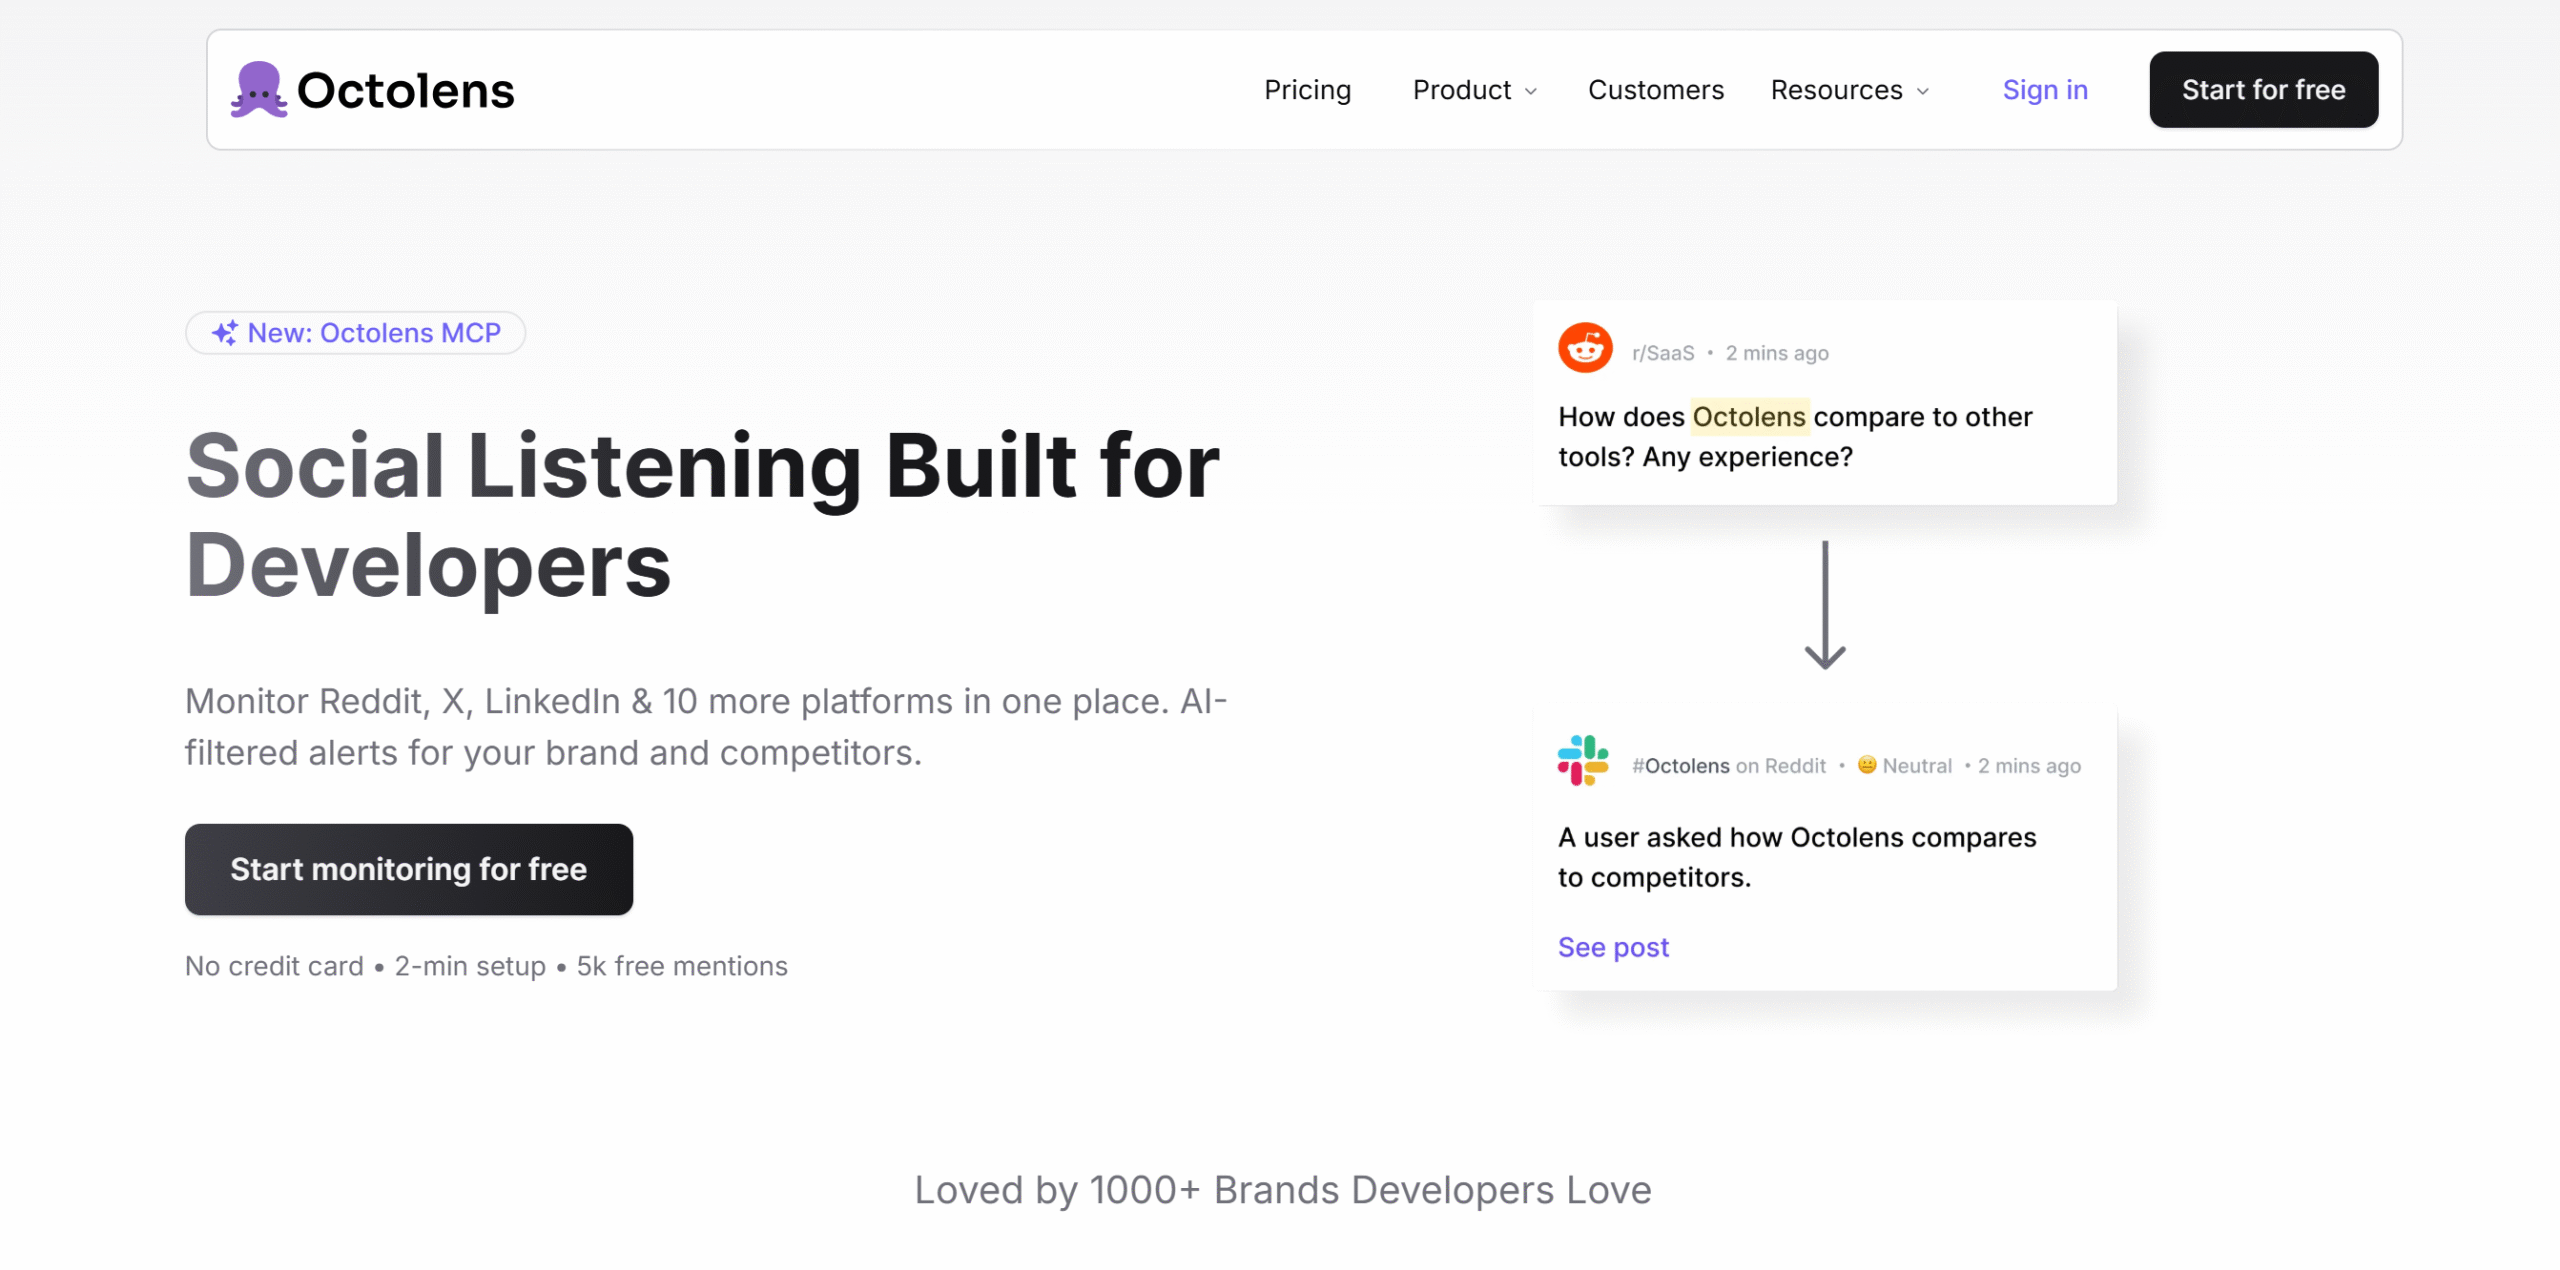
Task: Expand the Resources menu chevron
Action: click(x=1923, y=91)
